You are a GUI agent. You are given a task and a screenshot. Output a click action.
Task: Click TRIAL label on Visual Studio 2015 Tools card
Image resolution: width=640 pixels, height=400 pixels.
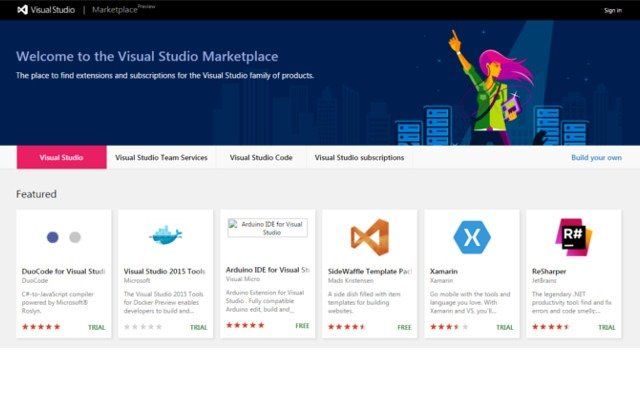199,327
